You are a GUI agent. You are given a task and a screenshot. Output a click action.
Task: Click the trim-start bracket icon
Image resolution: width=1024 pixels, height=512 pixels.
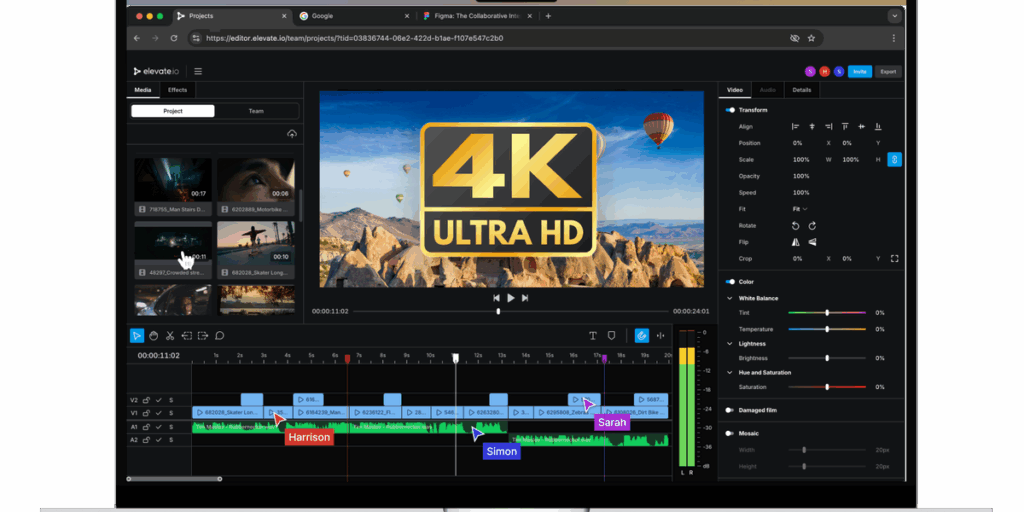coord(187,336)
